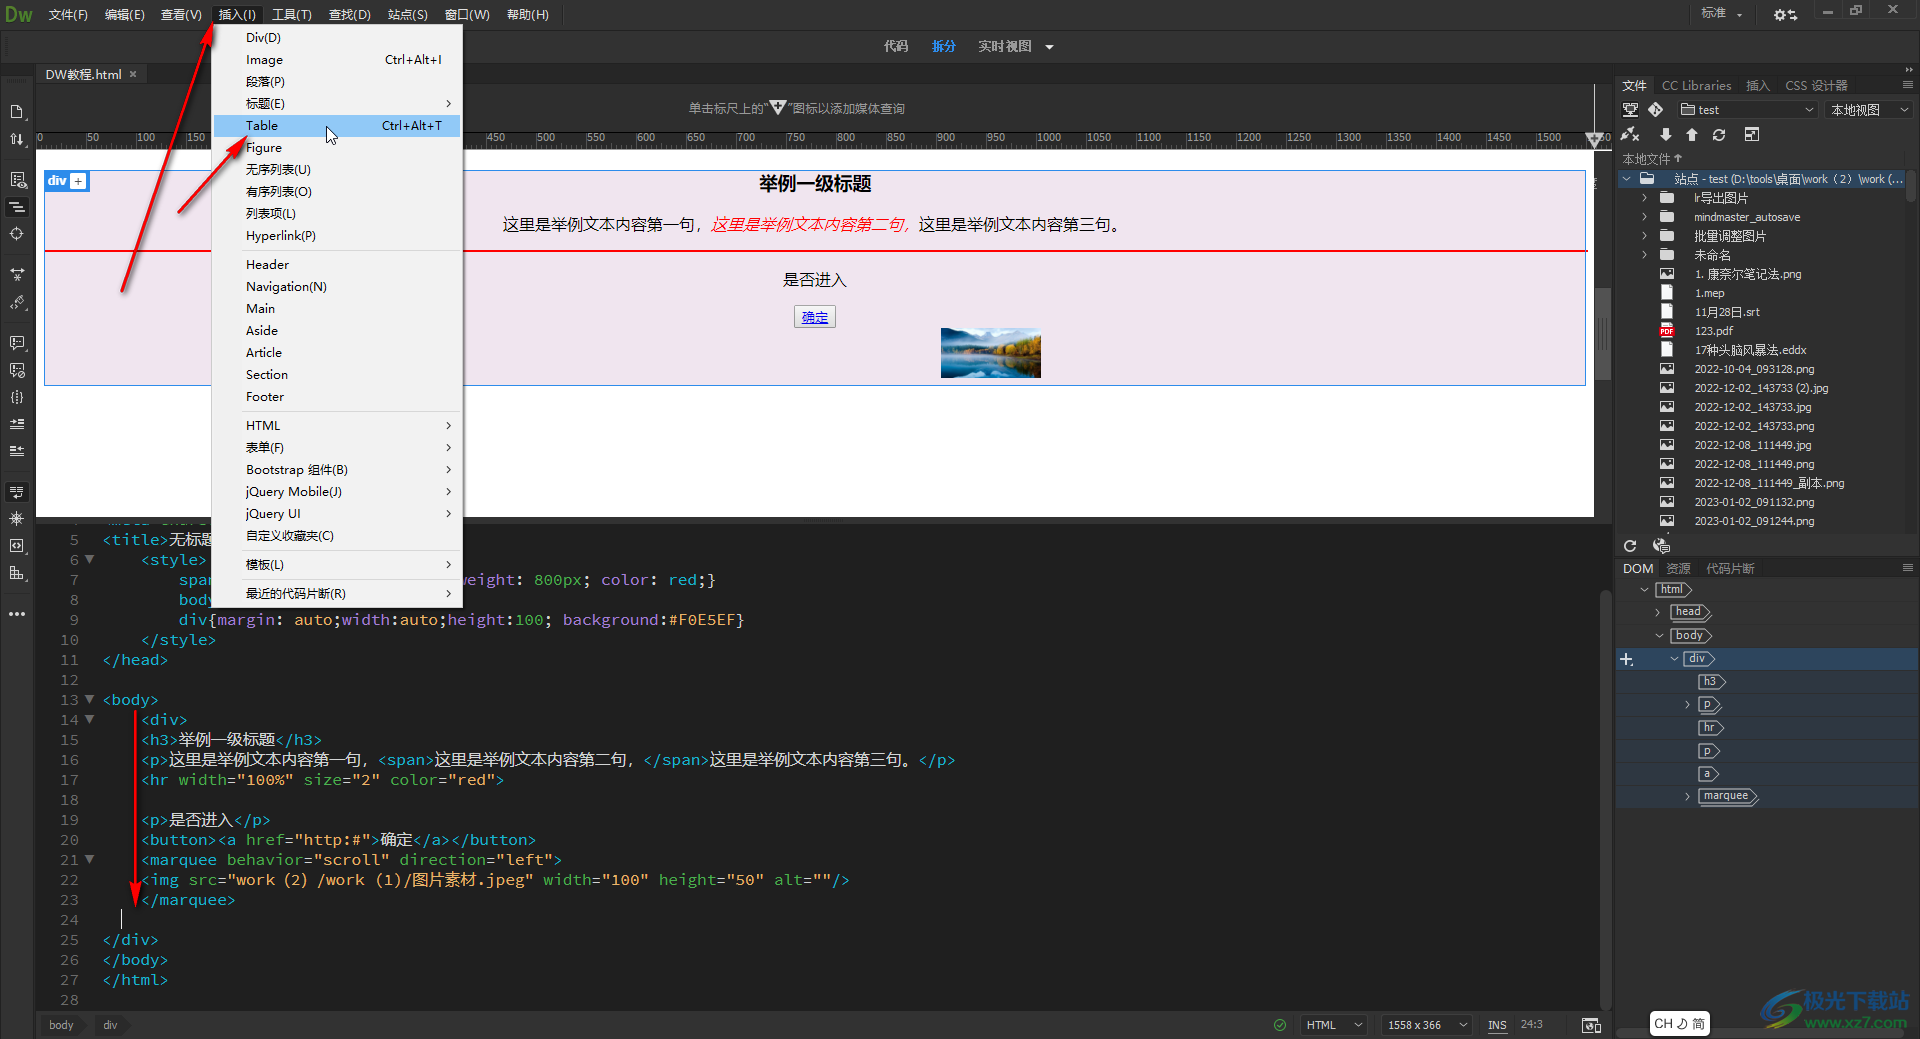Toggle the Inspect mode crosshair icon
Viewport: 1920px width, 1039px height.
[x=17, y=234]
